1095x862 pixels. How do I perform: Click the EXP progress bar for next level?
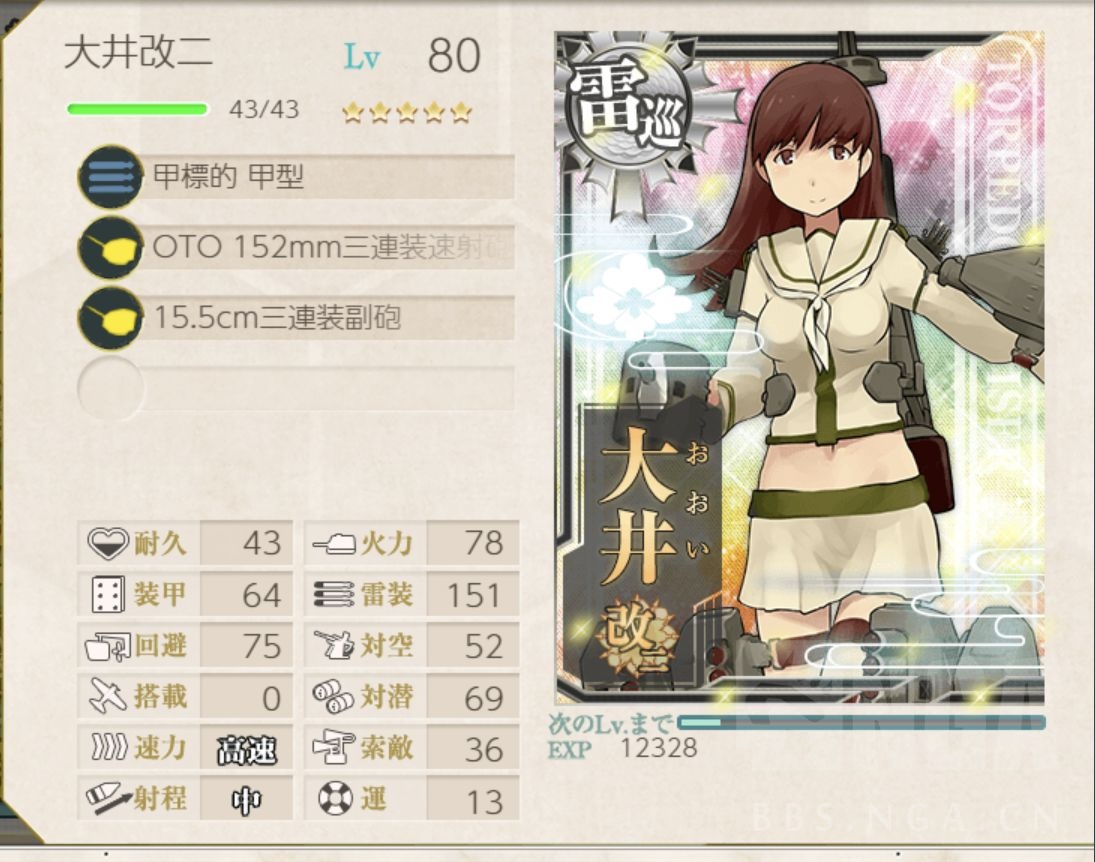[861, 722]
